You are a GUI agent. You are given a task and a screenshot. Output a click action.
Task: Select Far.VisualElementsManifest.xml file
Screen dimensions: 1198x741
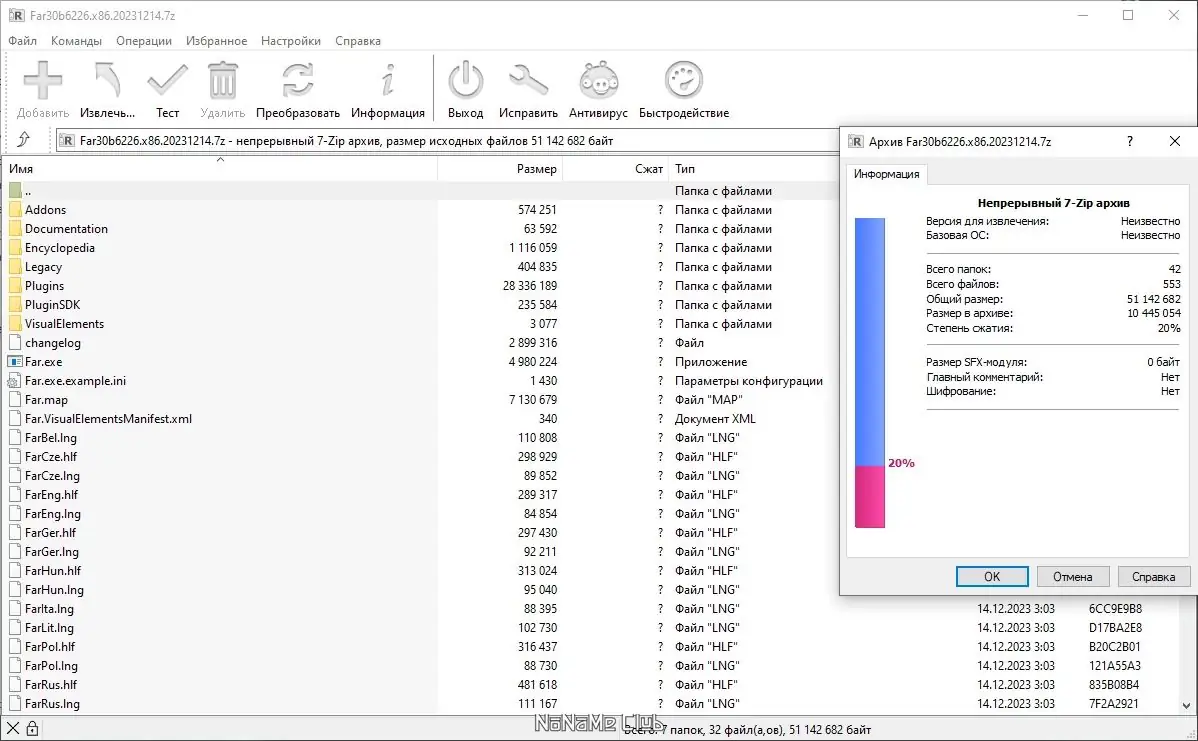[108, 419]
